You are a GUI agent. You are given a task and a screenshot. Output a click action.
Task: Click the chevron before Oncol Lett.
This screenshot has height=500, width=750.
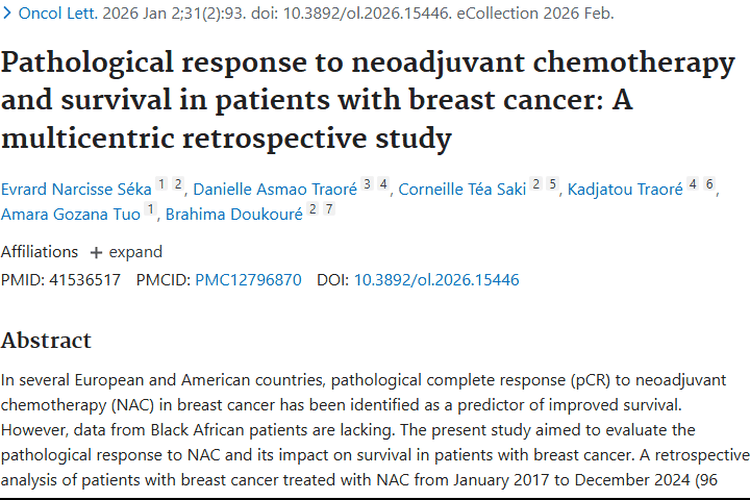click(6, 14)
